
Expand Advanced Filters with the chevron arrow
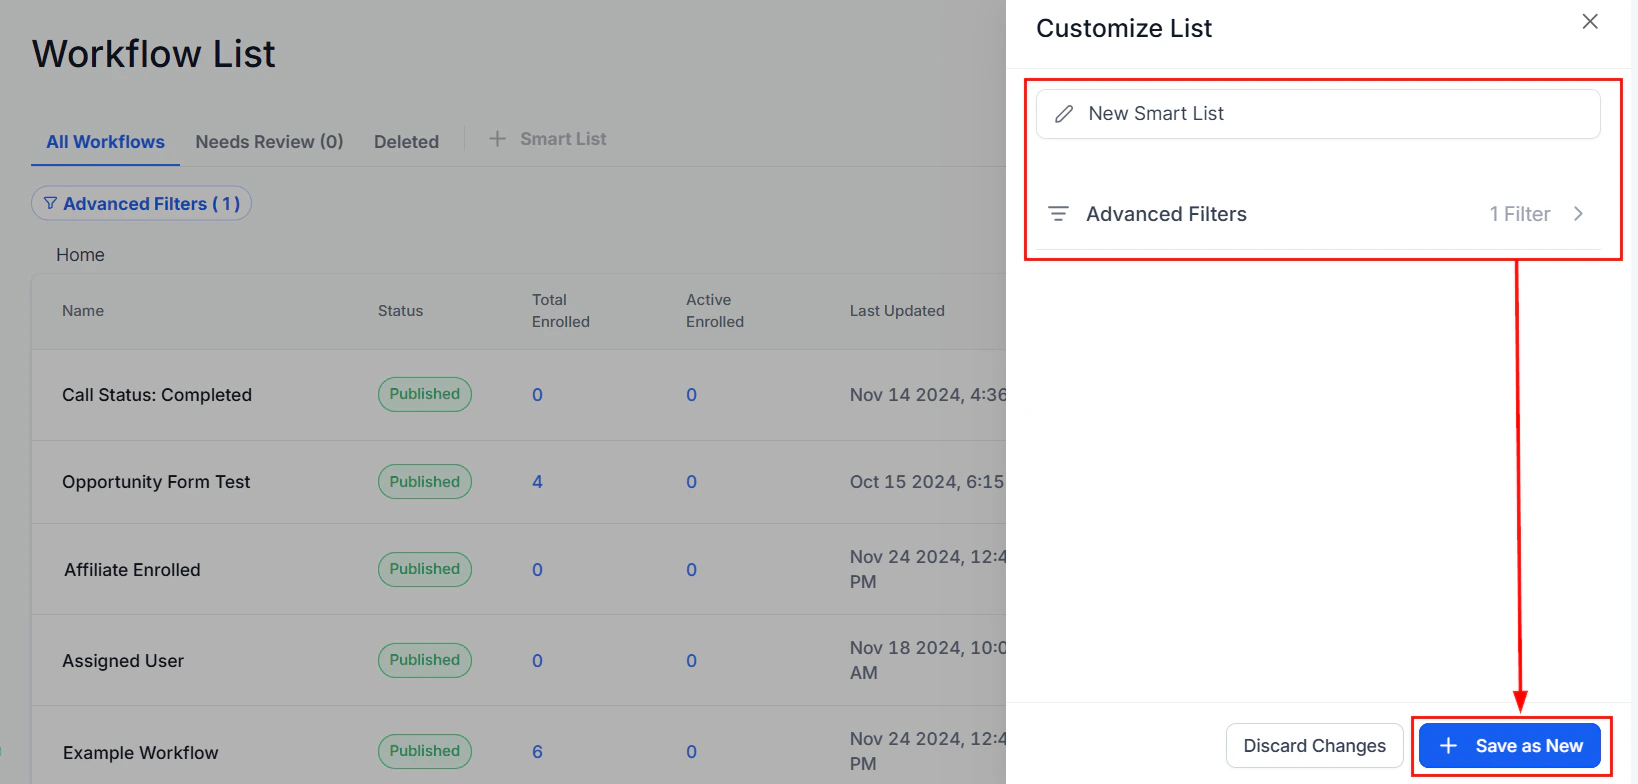pyautogui.click(x=1578, y=214)
